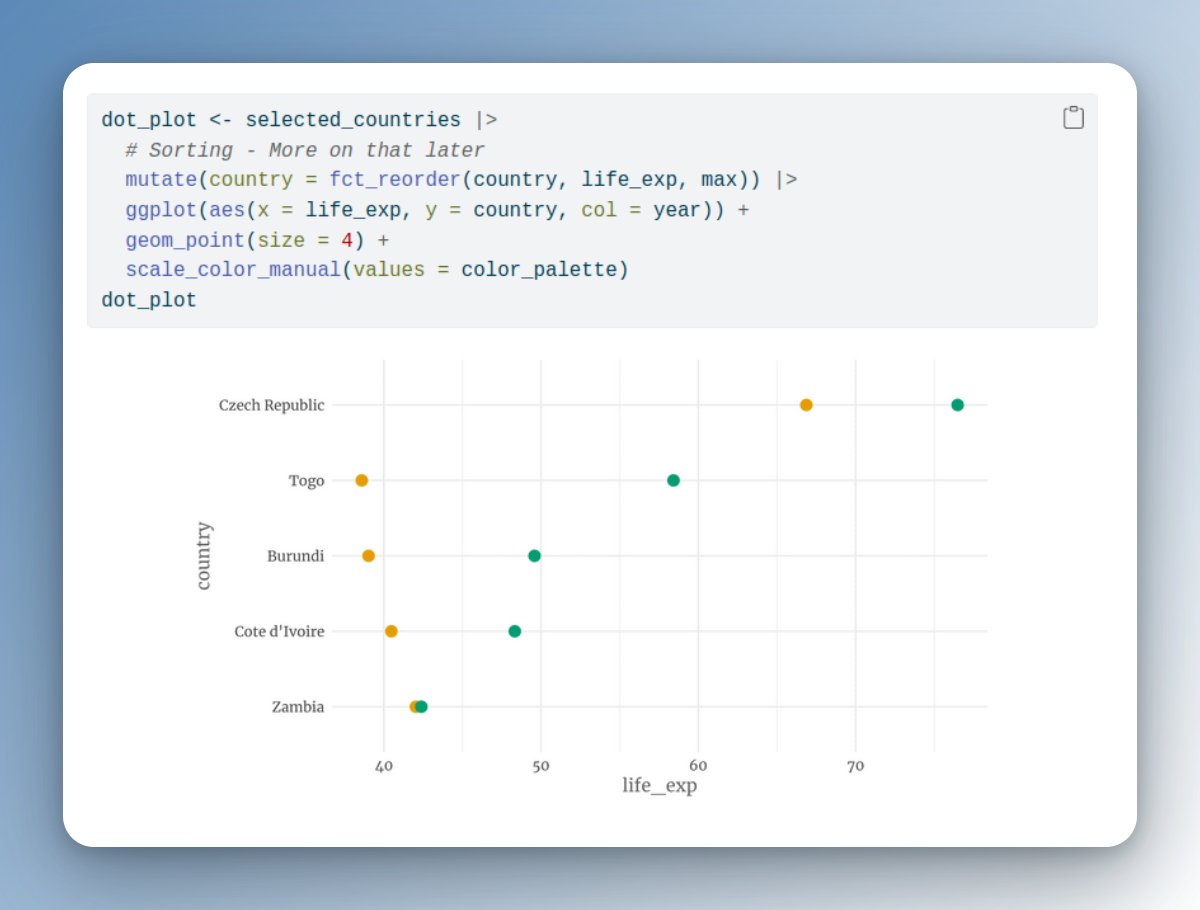The width and height of the screenshot is (1200, 910).
Task: Select the orange dot for Czech Republic
Action: (806, 405)
